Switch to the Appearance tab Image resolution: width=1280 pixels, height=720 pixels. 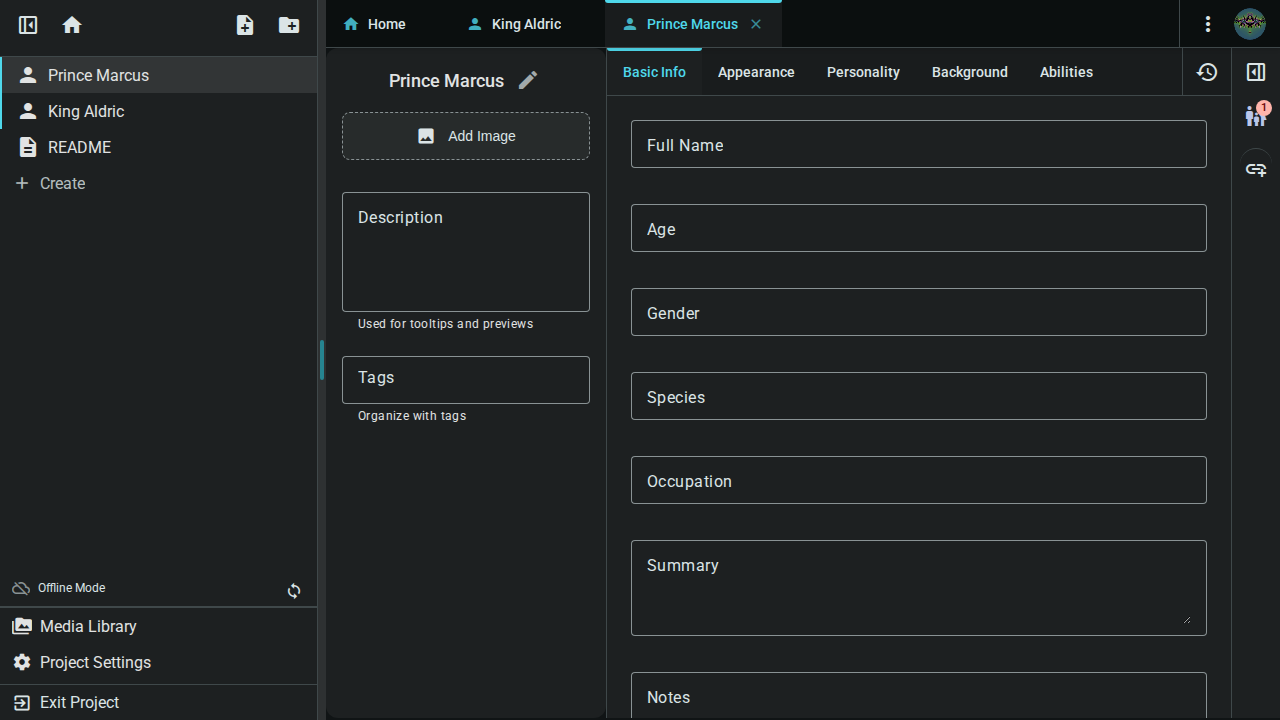tap(756, 72)
